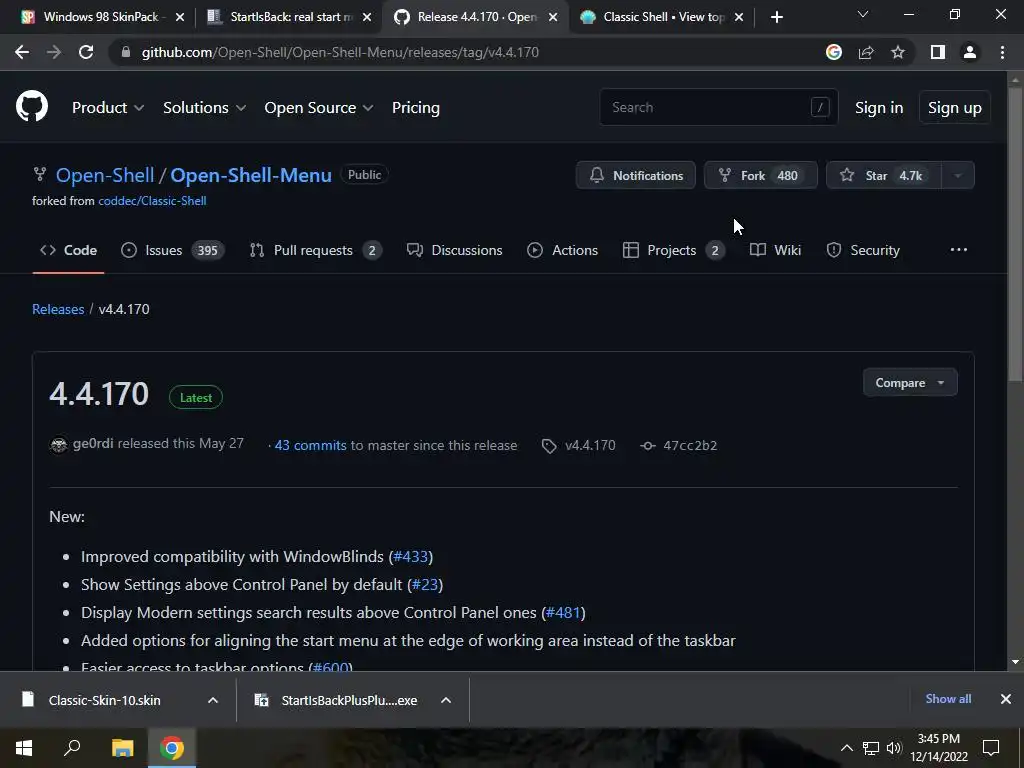Image resolution: width=1024 pixels, height=768 pixels.
Task: Open issue #433 link
Action: click(411, 557)
